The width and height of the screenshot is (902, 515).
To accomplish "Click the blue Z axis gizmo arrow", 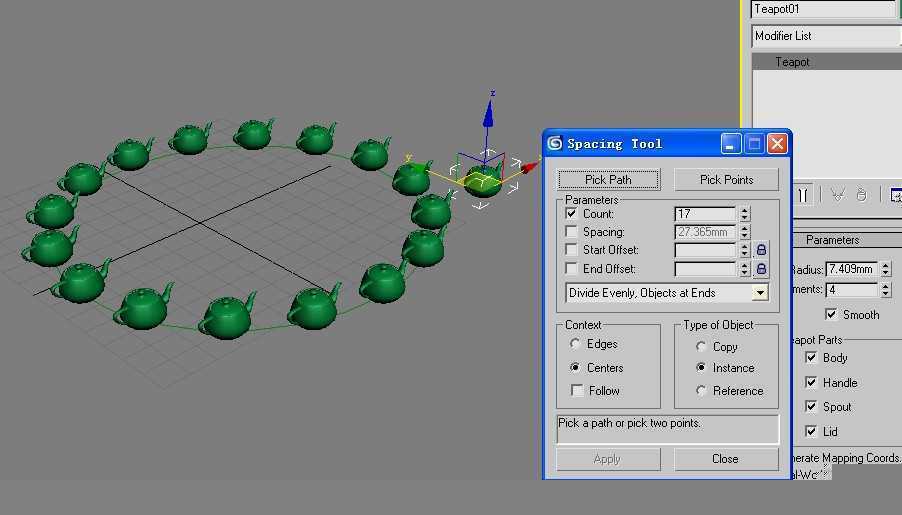I will tap(488, 113).
